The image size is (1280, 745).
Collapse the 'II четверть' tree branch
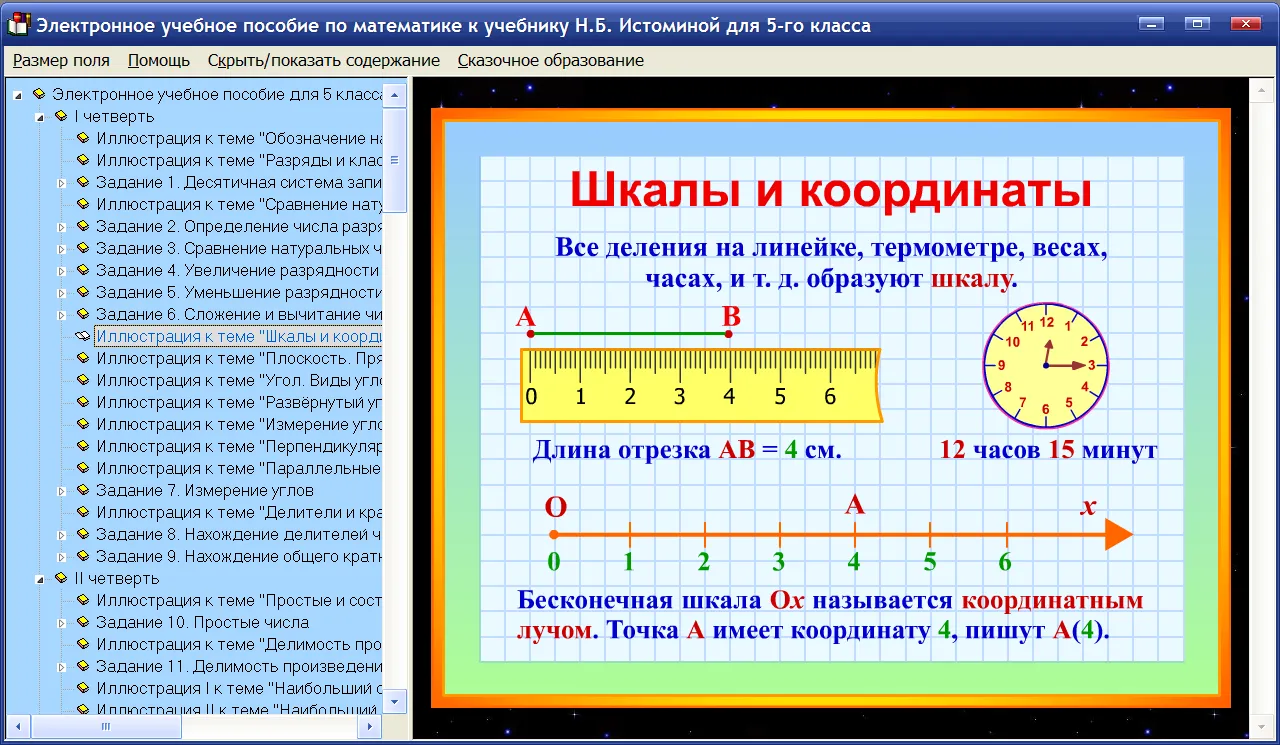point(39,579)
